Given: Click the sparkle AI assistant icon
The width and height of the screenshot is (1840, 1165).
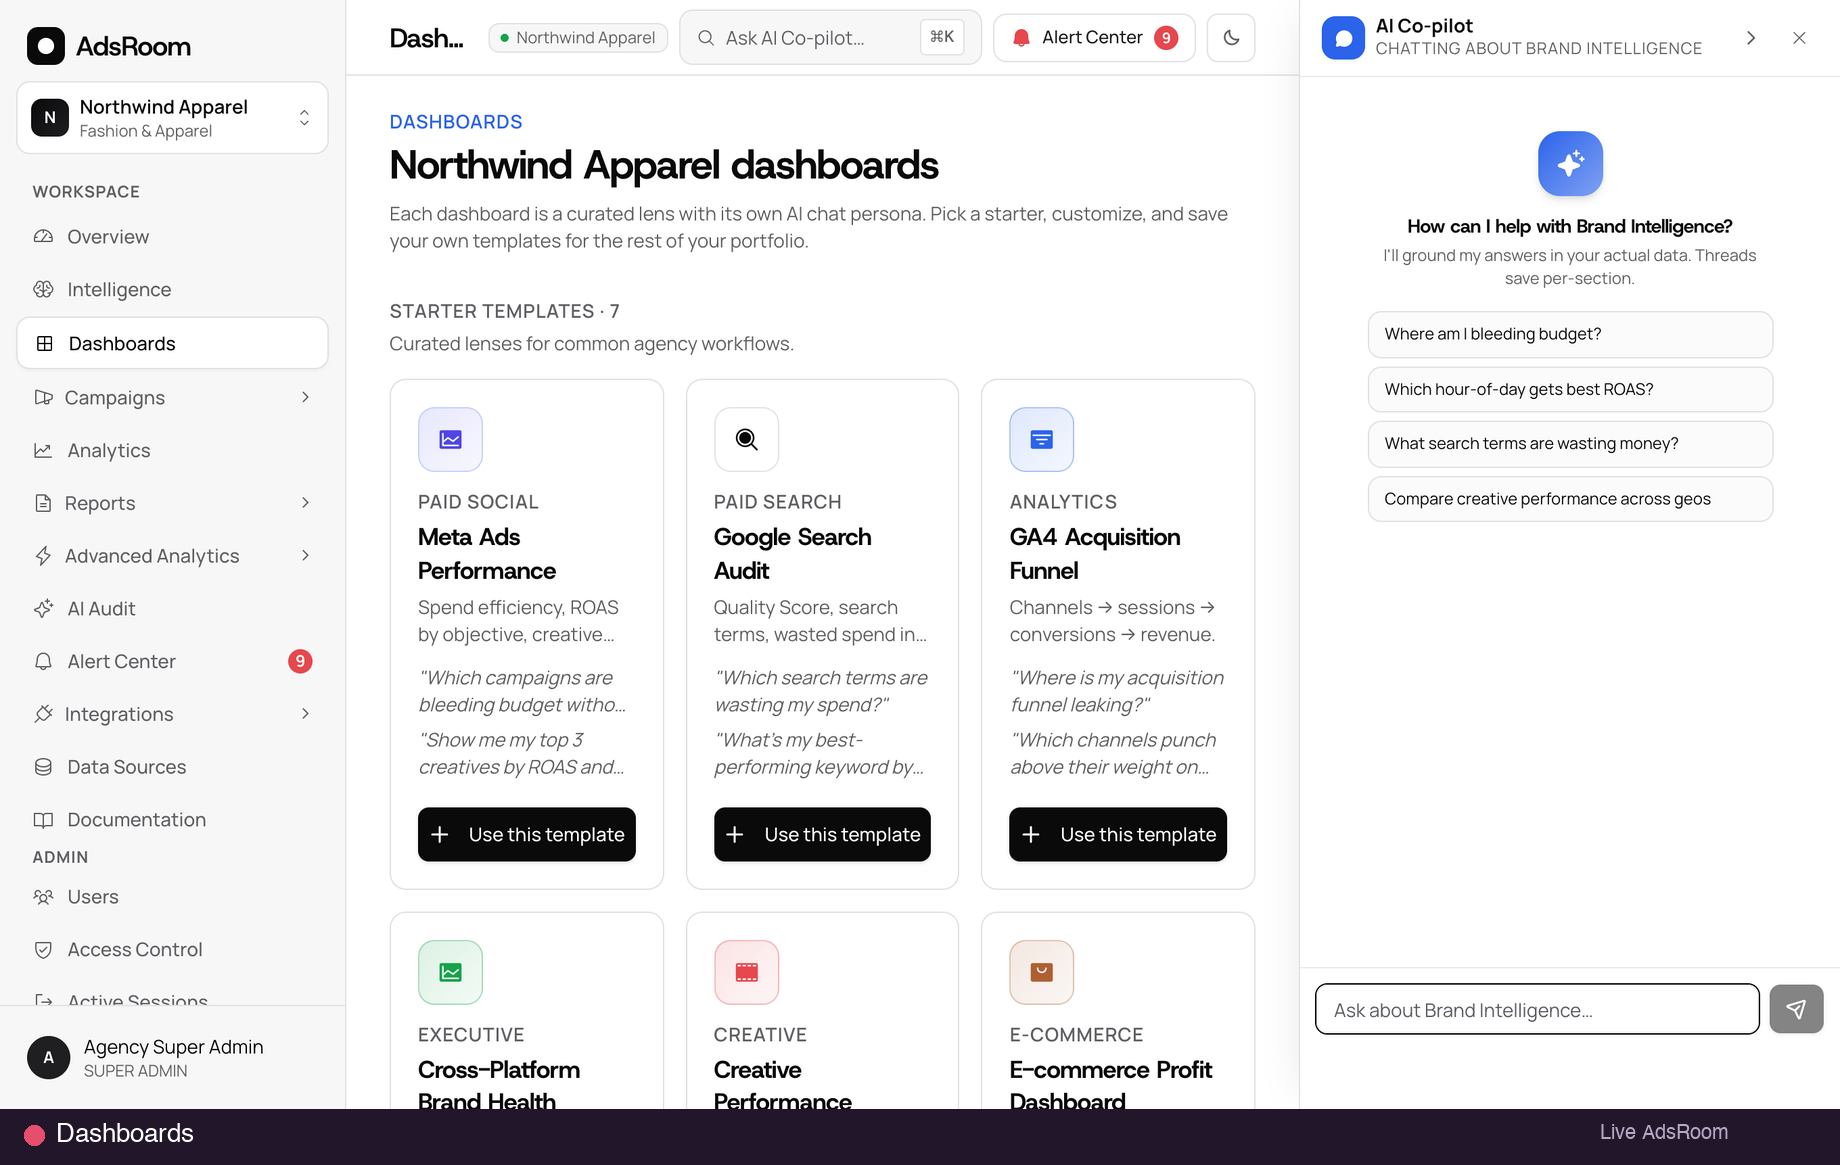Looking at the screenshot, I should coord(1570,164).
